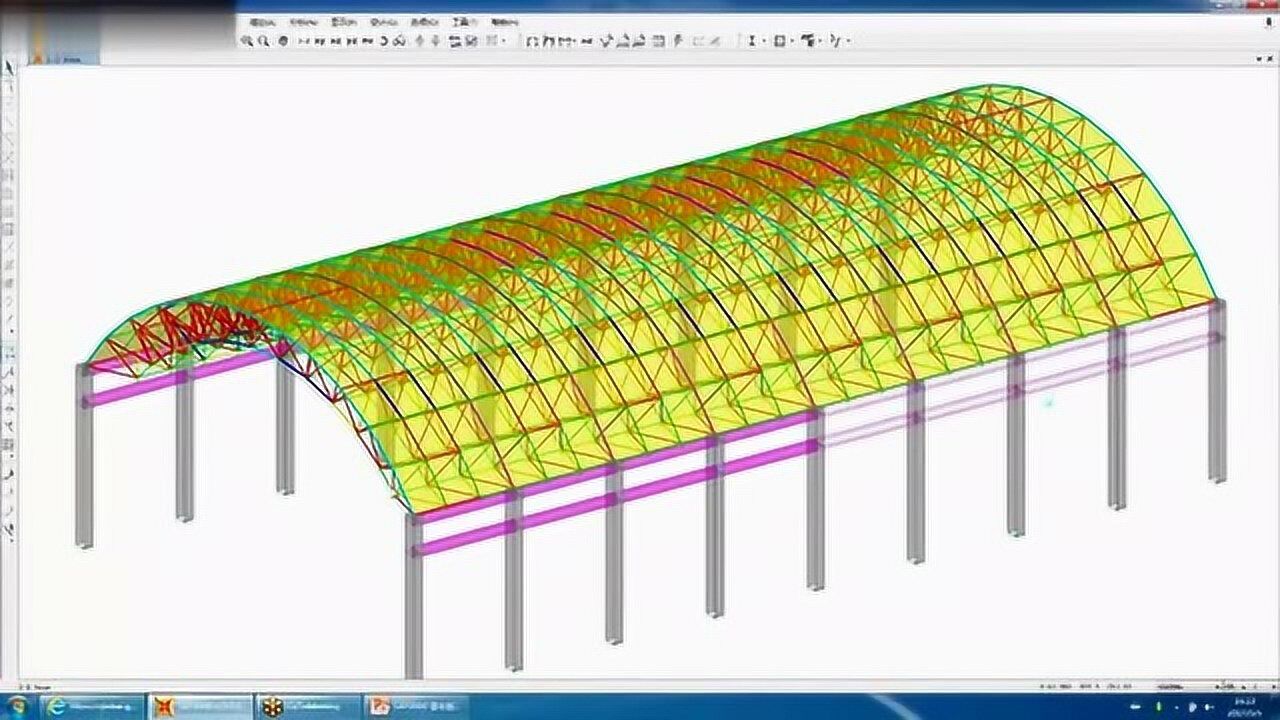This screenshot has height=720, width=1280.
Task: Open the rightmost menu in menu bar
Action: 506,22
